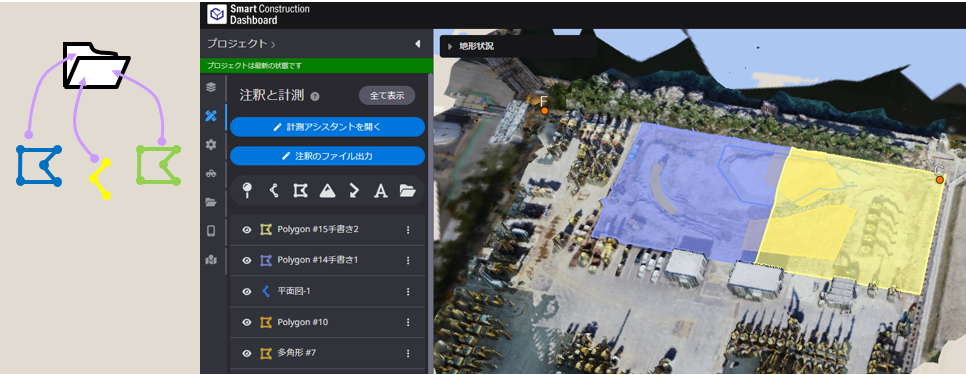
Task: Hide Polygon #15手書き2 with eye icon
Action: 247,230
